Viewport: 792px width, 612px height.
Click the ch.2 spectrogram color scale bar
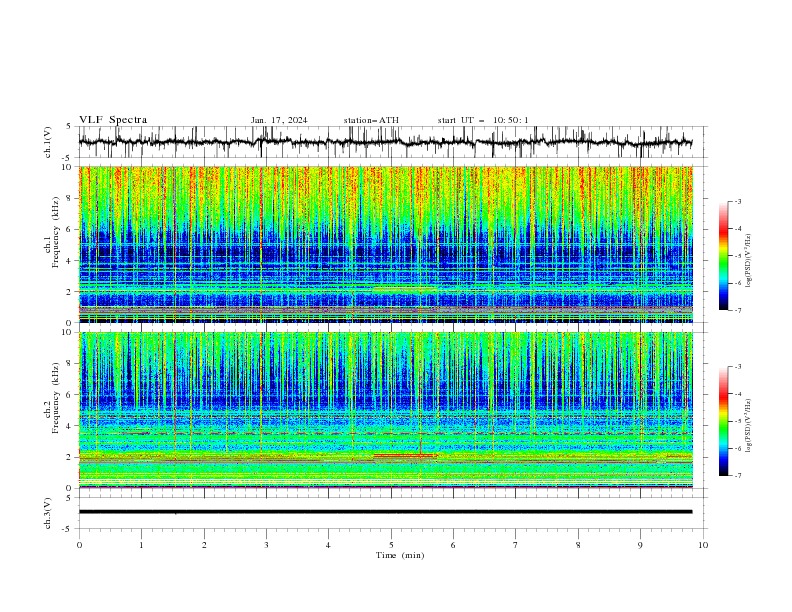(723, 421)
